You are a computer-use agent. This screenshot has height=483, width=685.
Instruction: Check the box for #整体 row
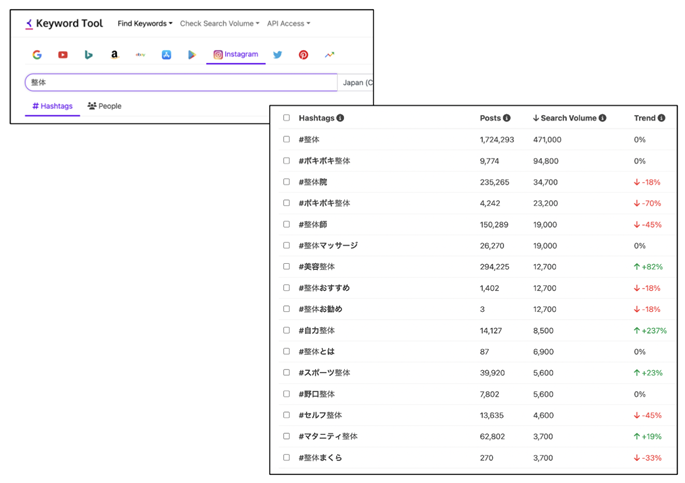tap(287, 139)
